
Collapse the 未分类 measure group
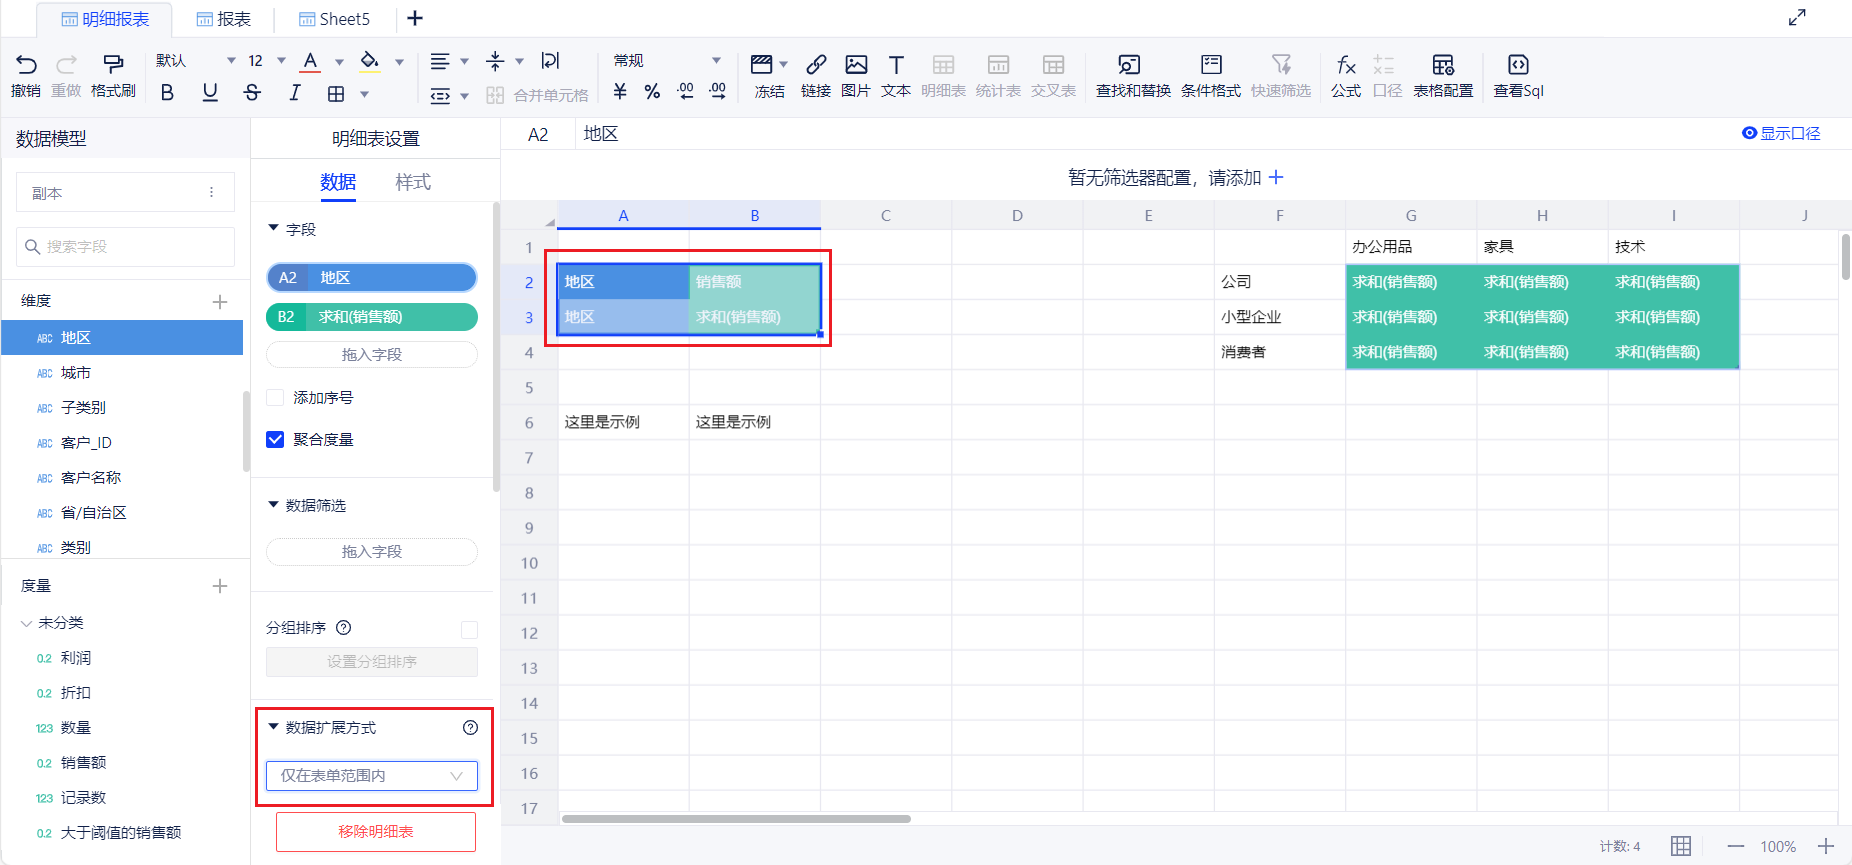point(26,623)
